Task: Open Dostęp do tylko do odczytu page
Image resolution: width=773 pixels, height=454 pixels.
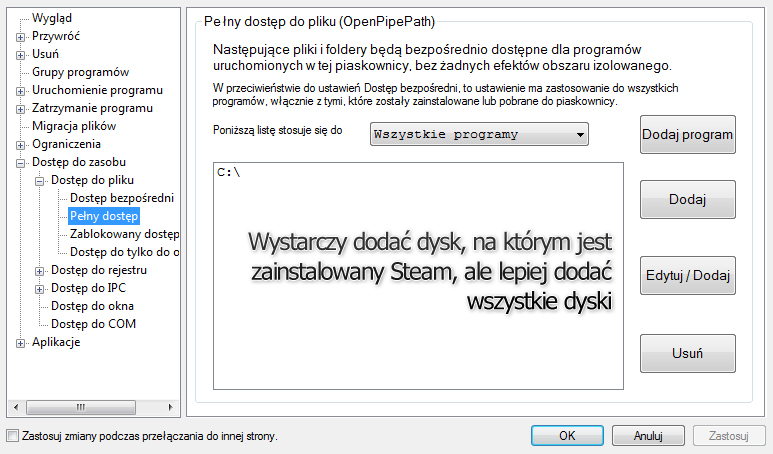Action: [124, 252]
